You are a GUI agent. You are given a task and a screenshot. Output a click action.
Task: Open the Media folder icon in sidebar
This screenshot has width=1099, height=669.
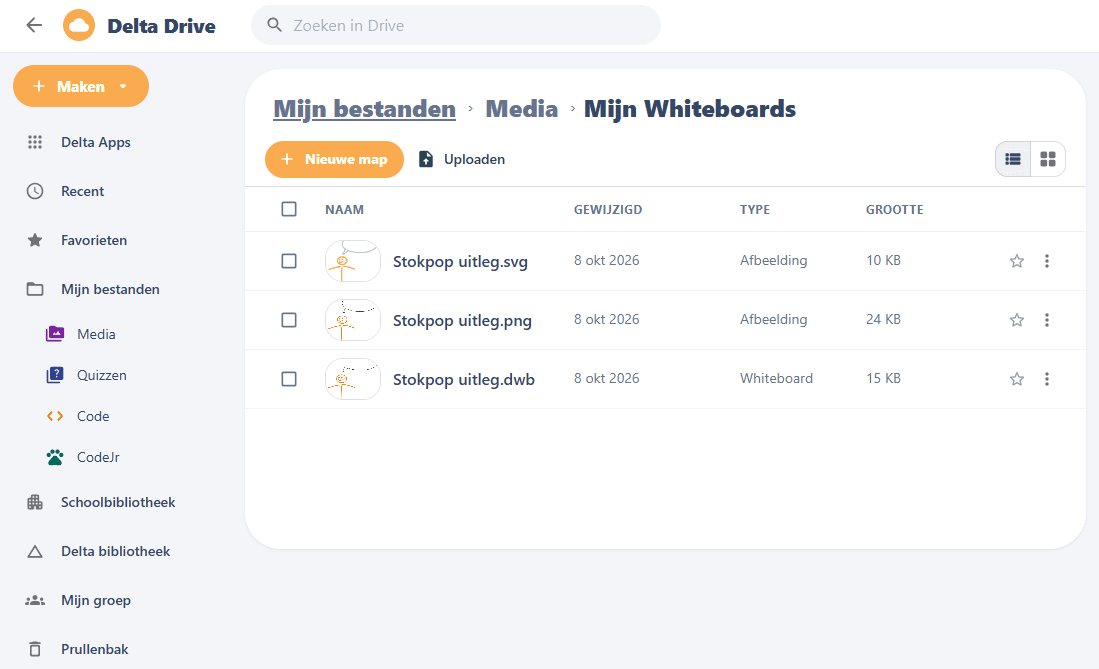click(x=55, y=334)
